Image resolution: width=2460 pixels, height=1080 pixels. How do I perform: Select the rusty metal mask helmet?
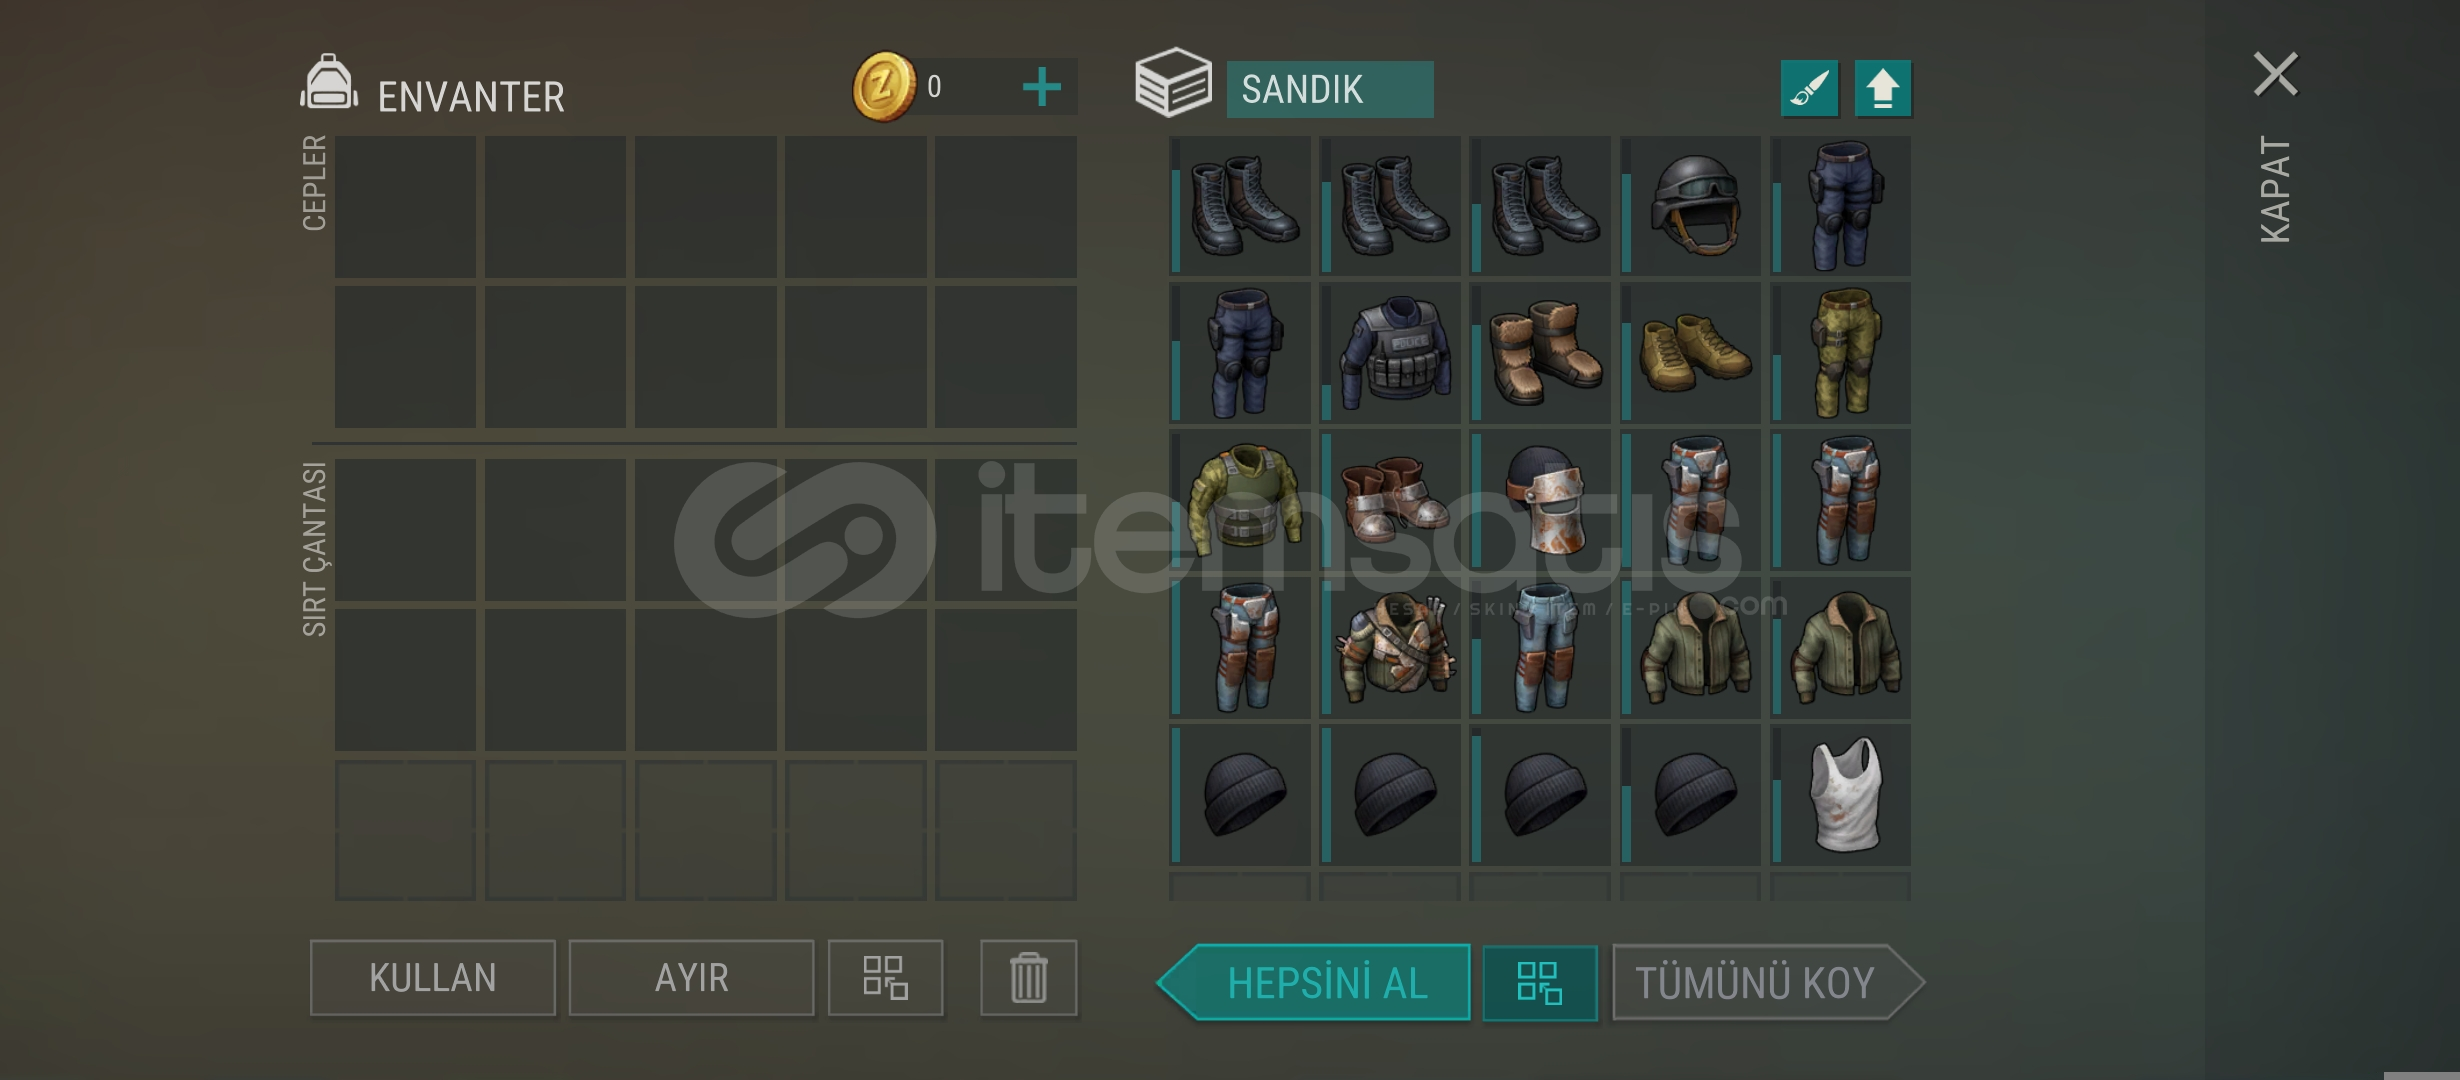click(1540, 500)
